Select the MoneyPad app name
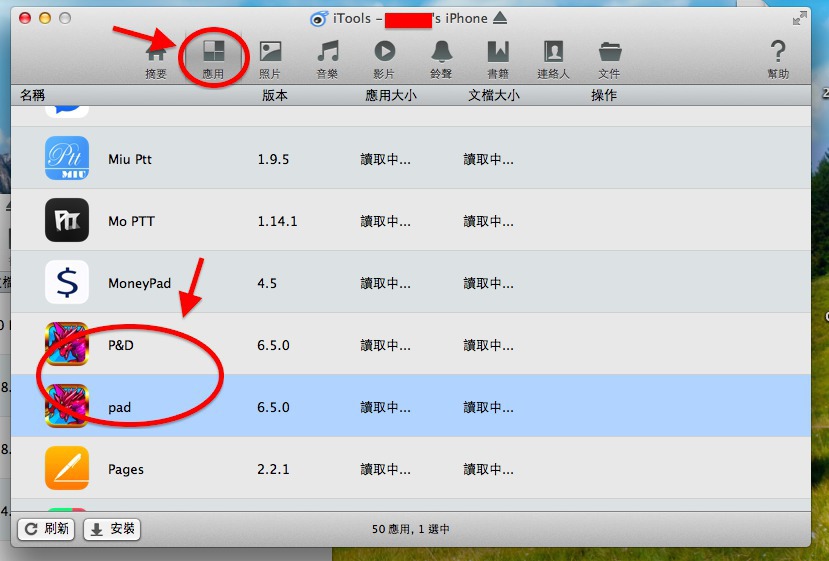This screenshot has height=561, width=829. pos(140,283)
